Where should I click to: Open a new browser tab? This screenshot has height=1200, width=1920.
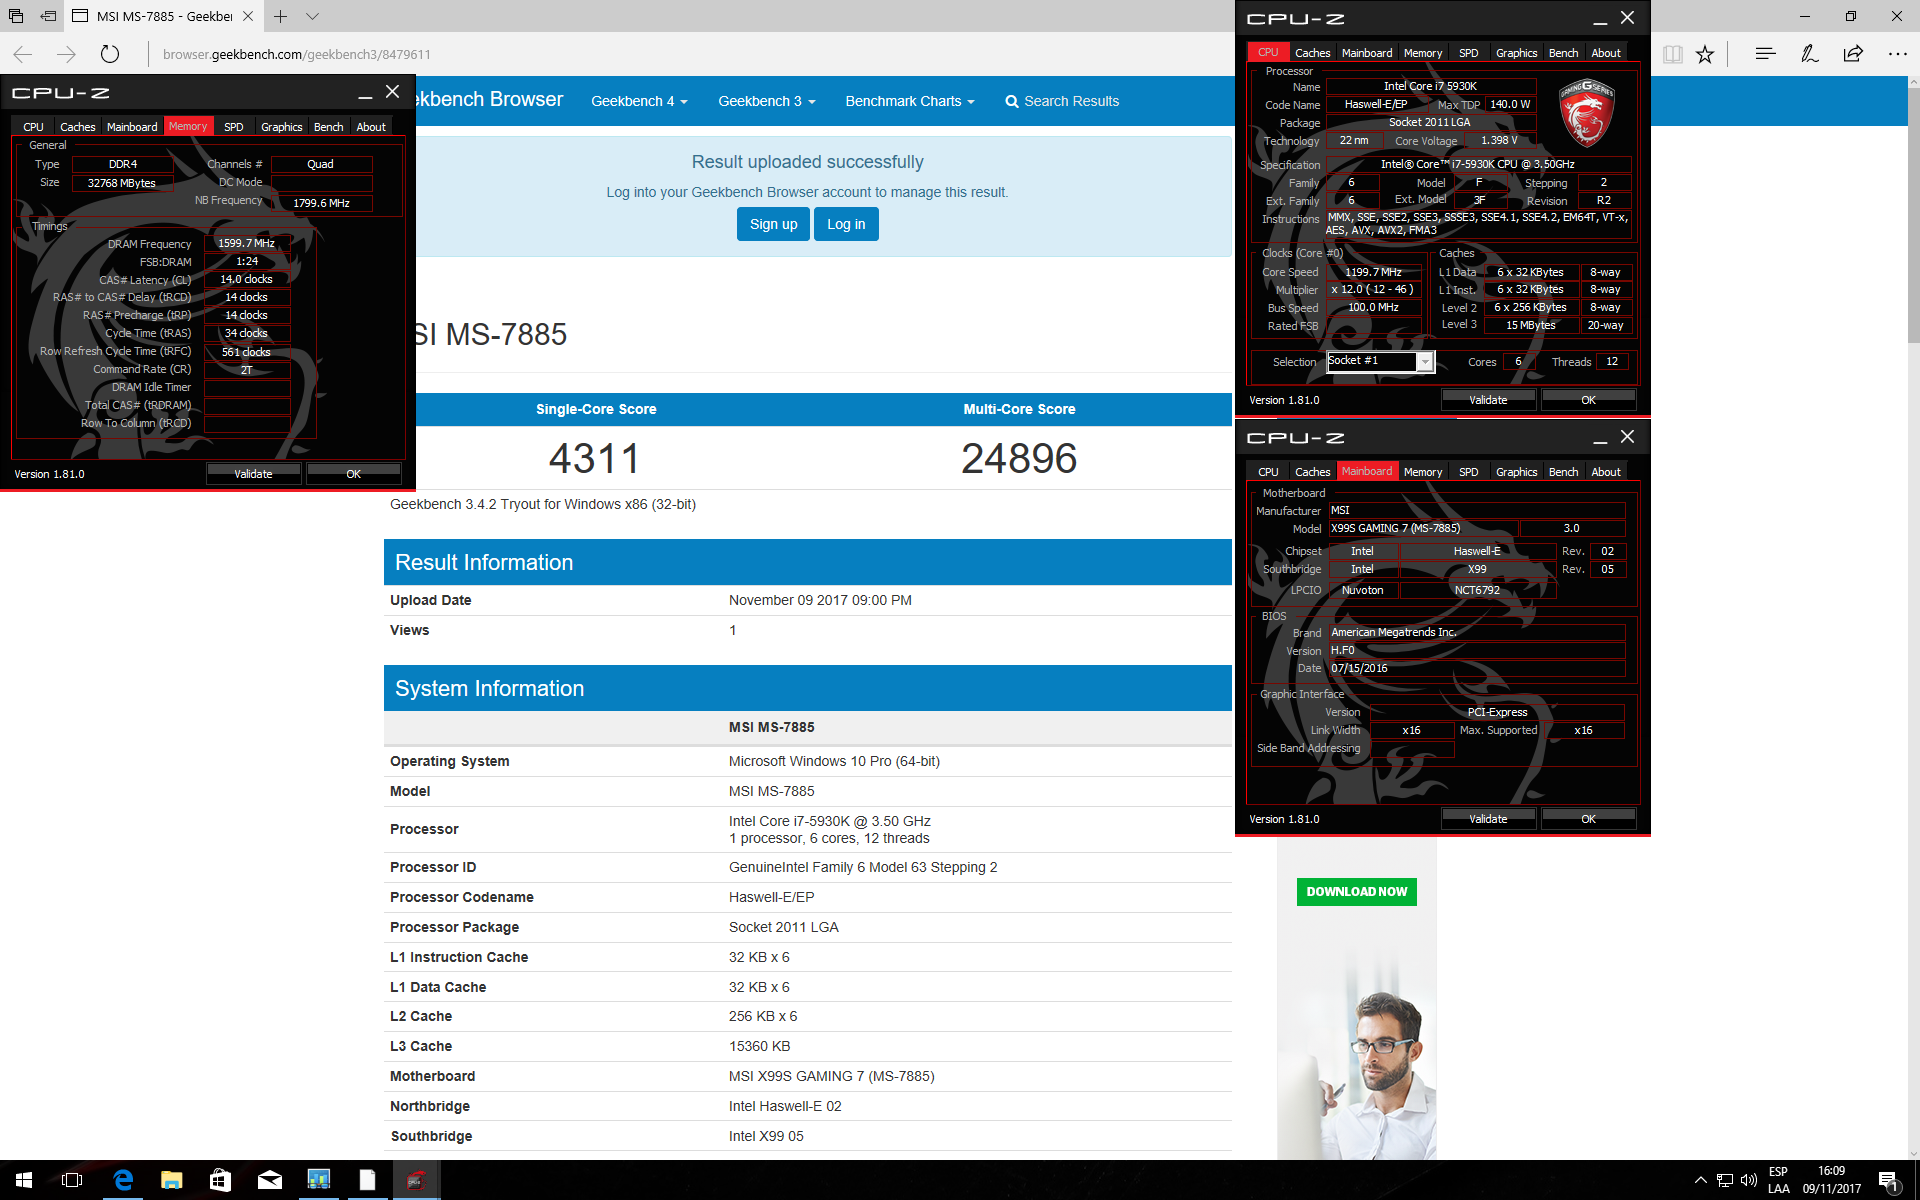pyautogui.click(x=281, y=16)
